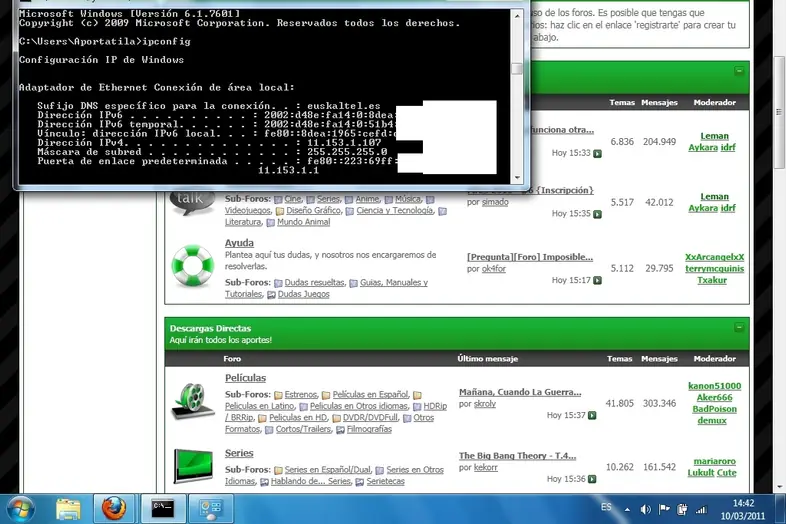This screenshot has height=524, width=786.
Task: Open the Serietecas sub-forum
Action: (385, 481)
